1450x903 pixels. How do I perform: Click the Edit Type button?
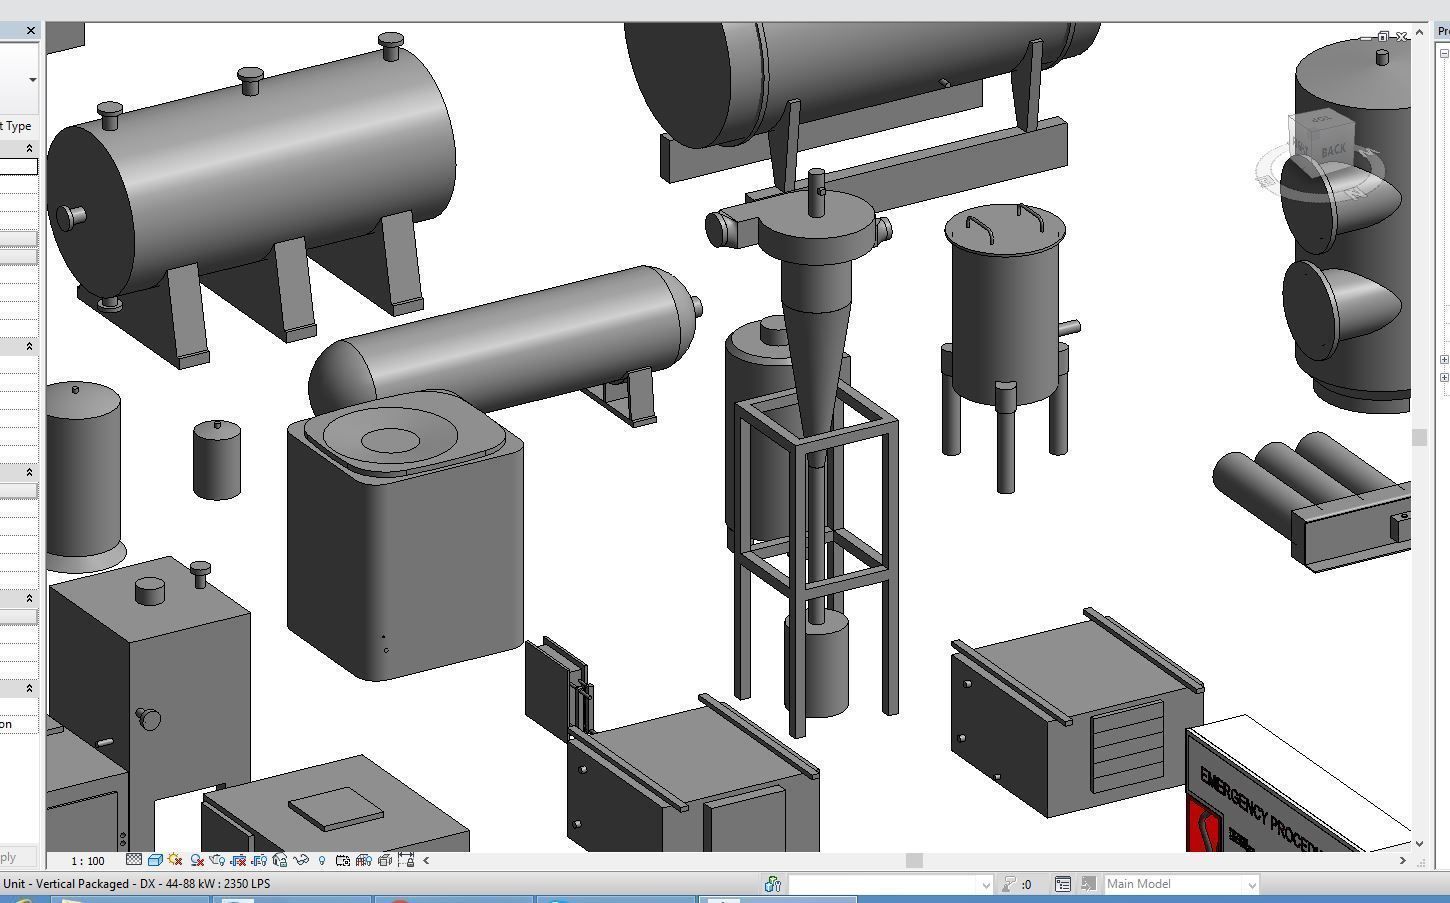[15, 126]
